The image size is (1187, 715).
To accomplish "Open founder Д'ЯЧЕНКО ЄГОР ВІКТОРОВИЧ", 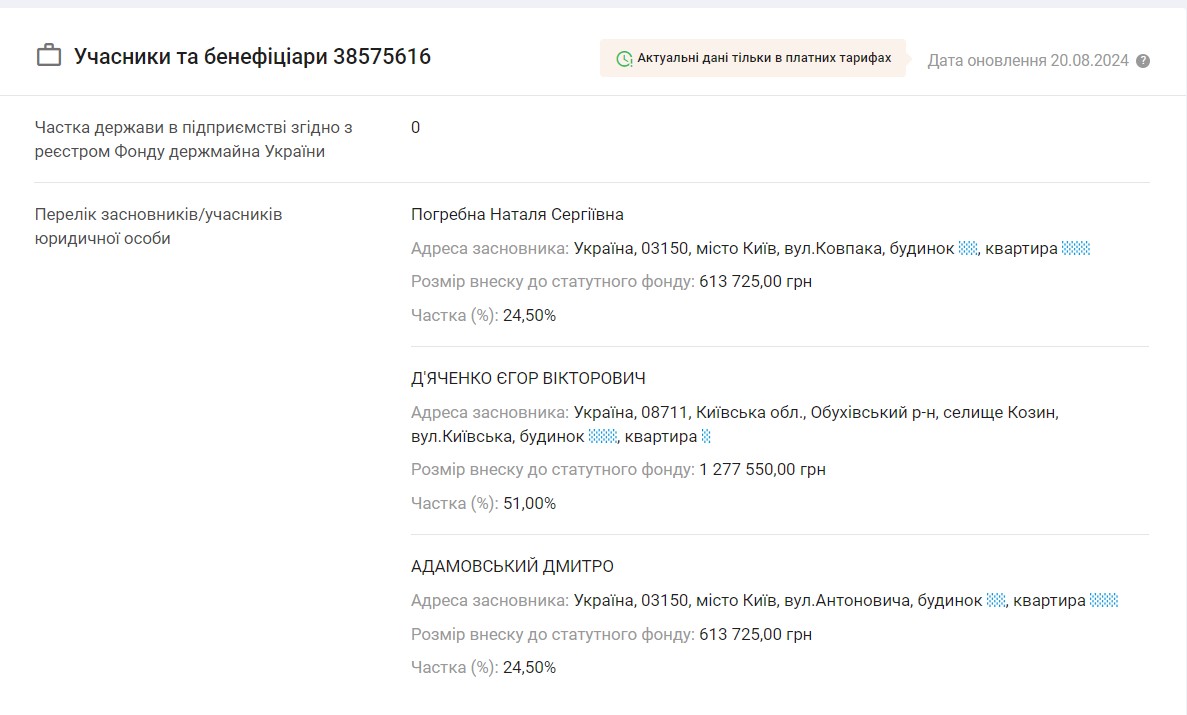I will [528, 378].
